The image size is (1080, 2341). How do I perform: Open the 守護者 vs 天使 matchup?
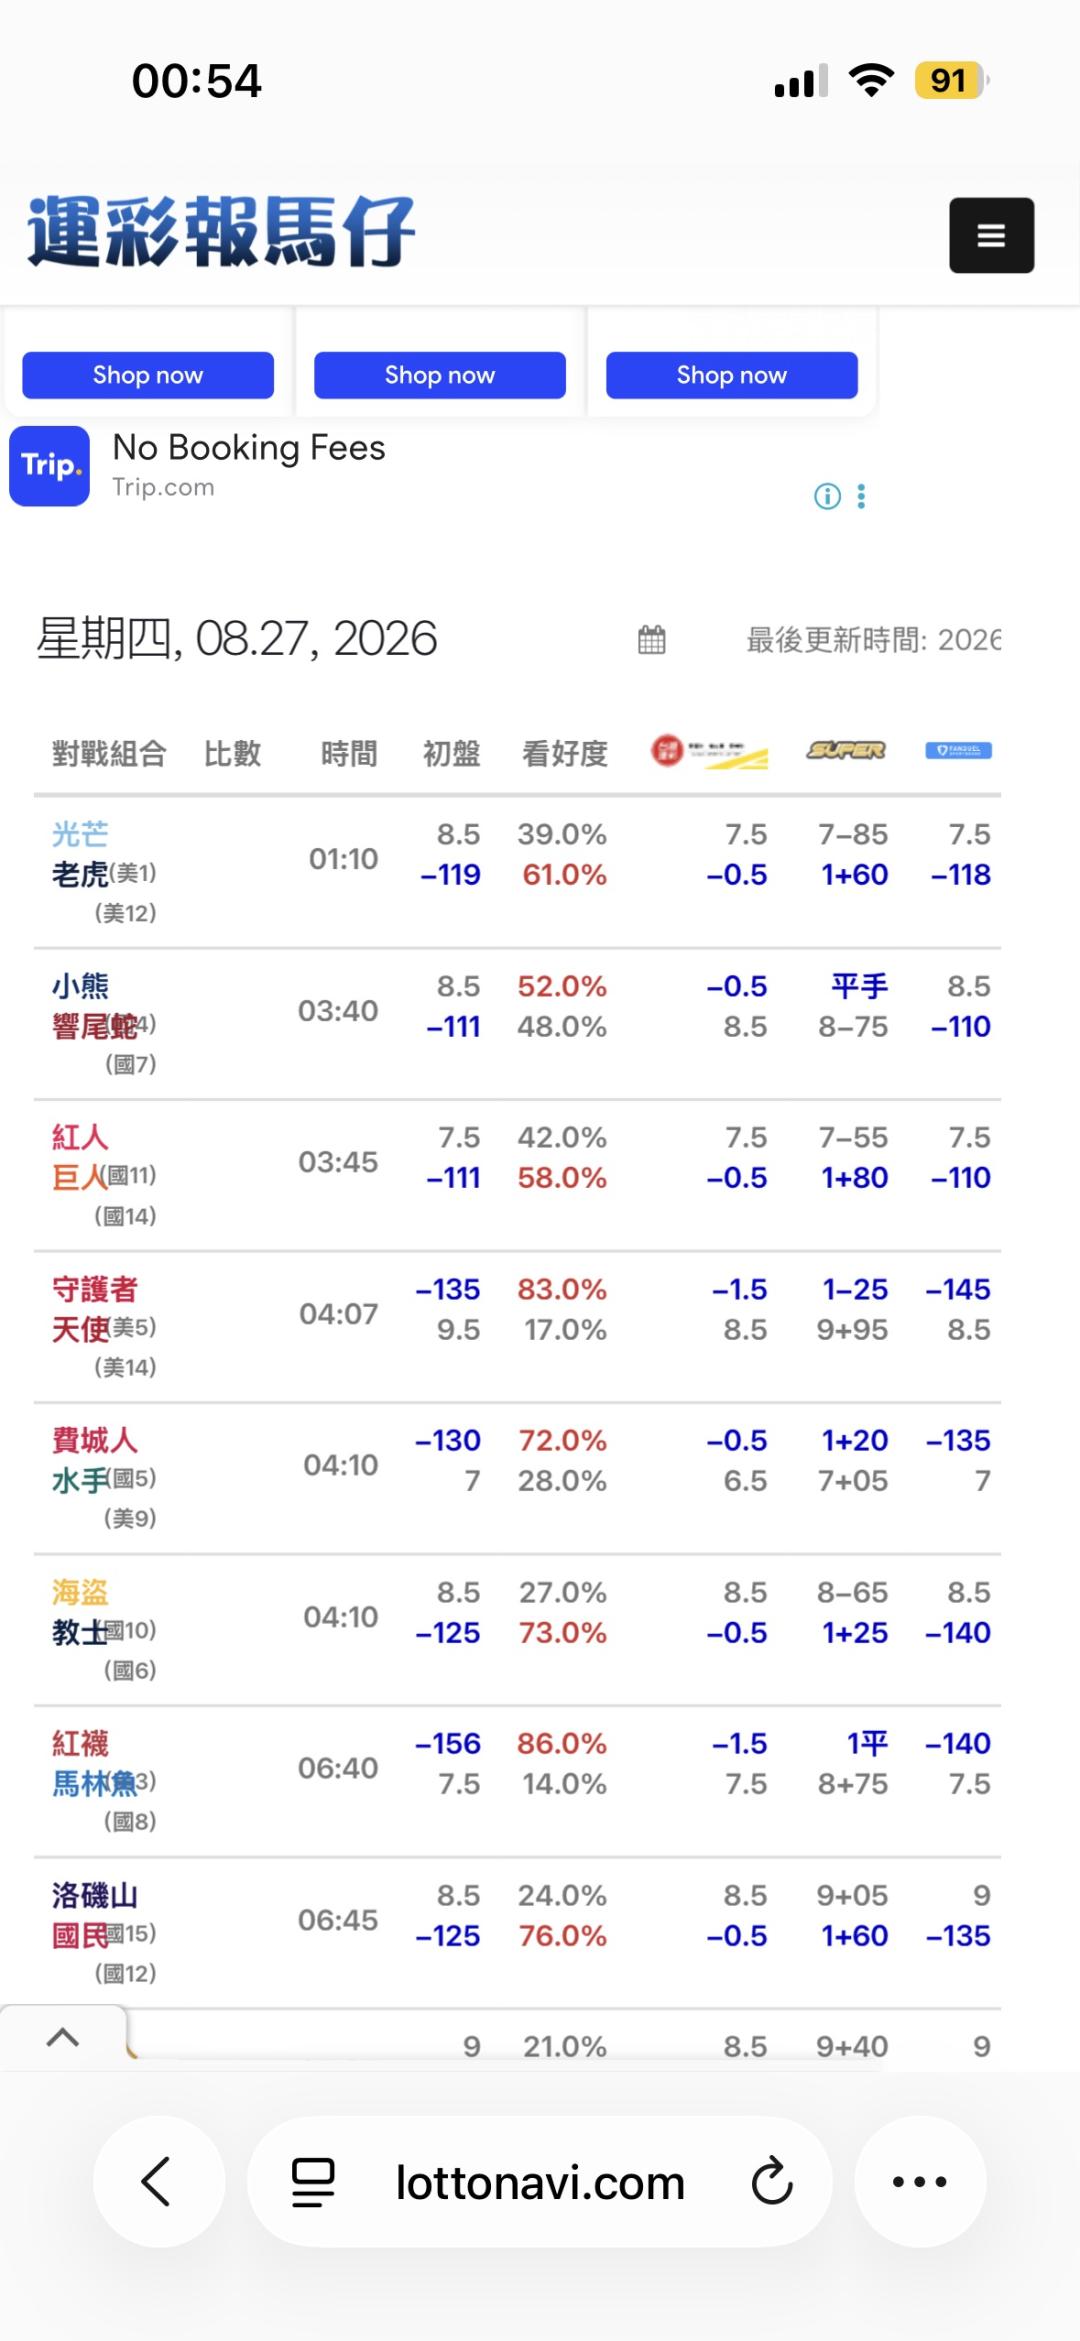tap(104, 1309)
